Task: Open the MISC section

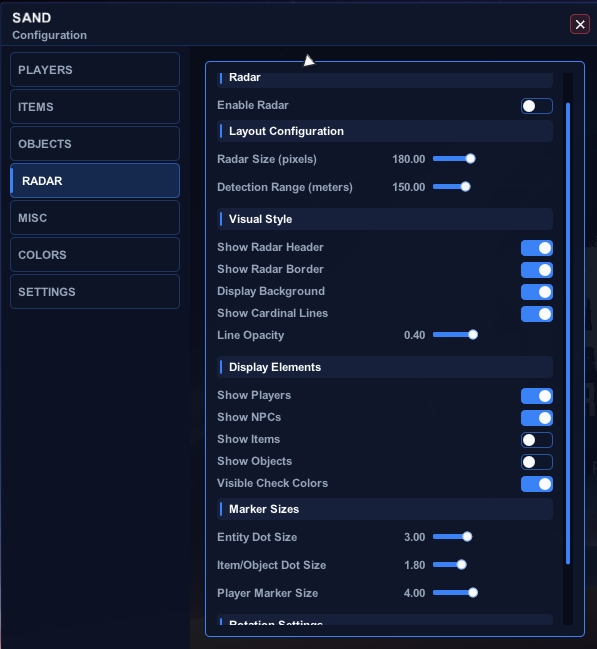Action: [x=95, y=218]
